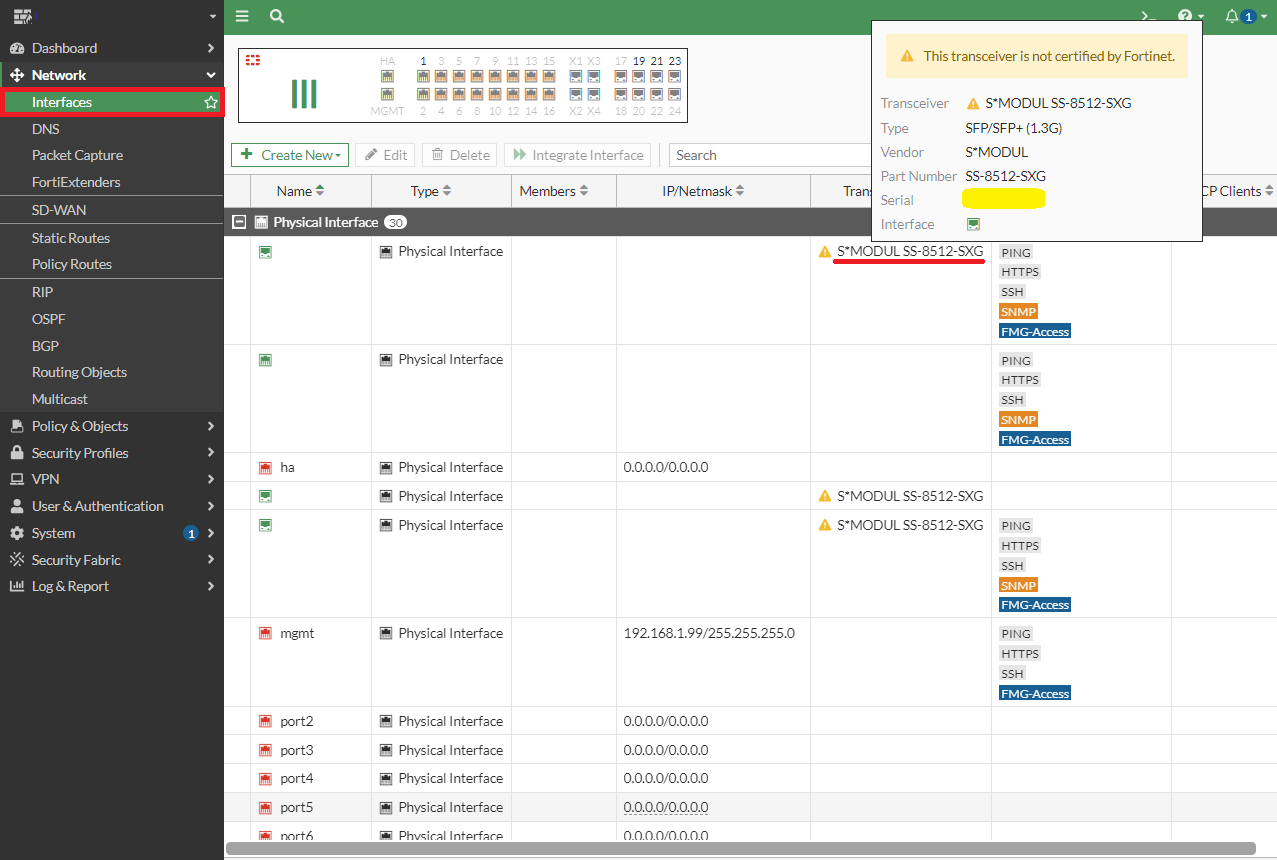The image size is (1277, 860).
Task: Select faceplate port 15
Action: click(x=549, y=76)
